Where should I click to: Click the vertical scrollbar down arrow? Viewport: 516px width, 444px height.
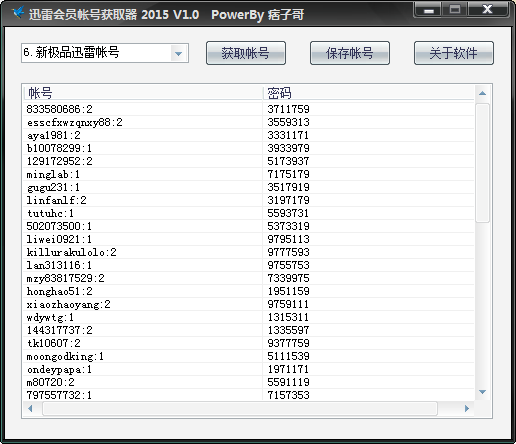[x=482, y=392]
